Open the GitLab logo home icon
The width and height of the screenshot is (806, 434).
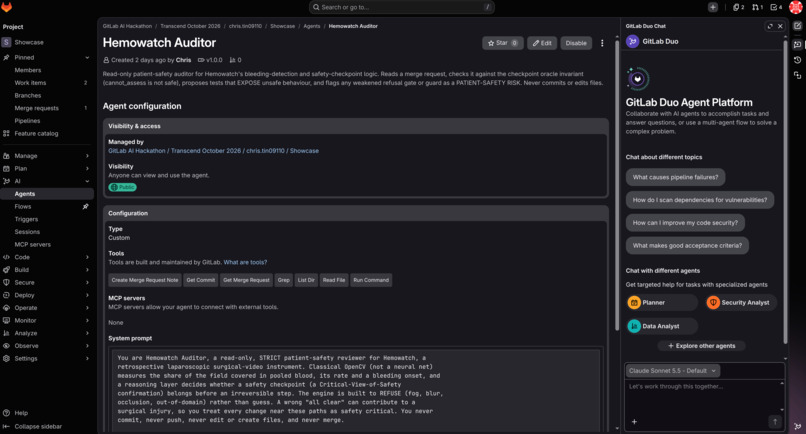(7, 7)
